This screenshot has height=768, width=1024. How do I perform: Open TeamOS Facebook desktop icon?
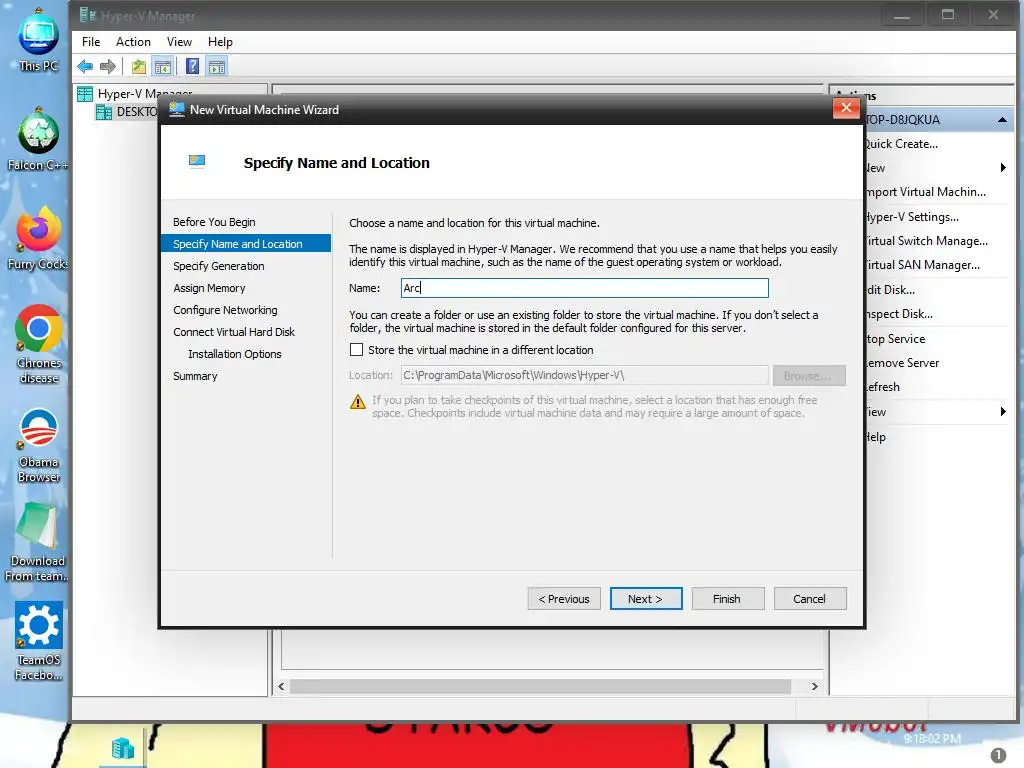click(38, 641)
